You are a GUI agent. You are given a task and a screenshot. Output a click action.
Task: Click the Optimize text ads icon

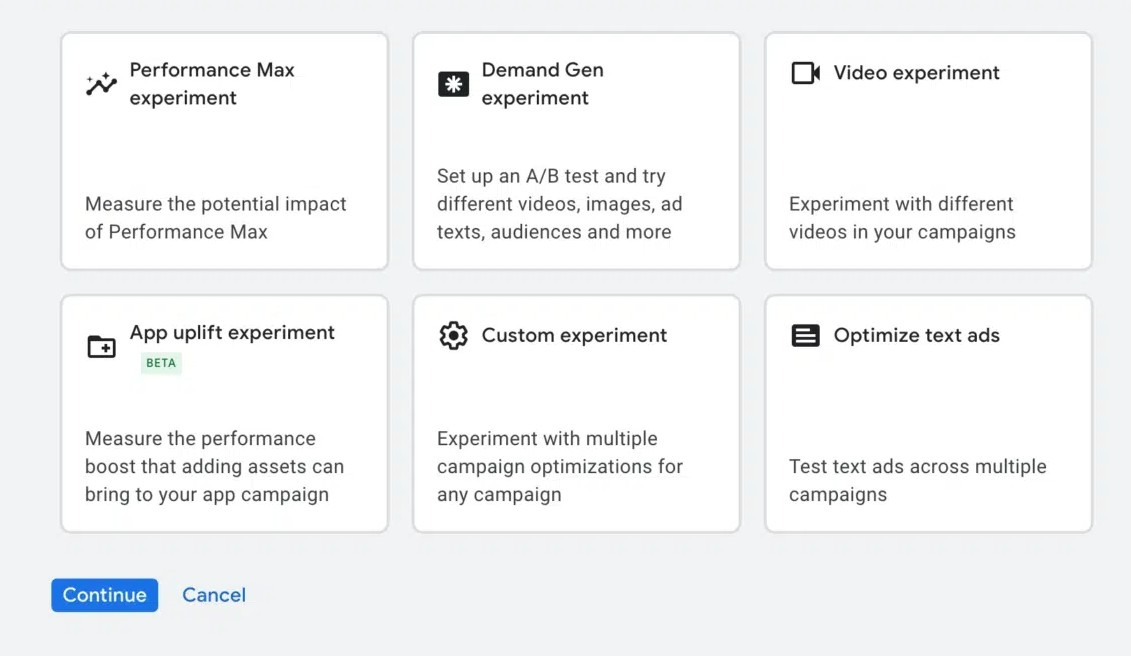[805, 335]
